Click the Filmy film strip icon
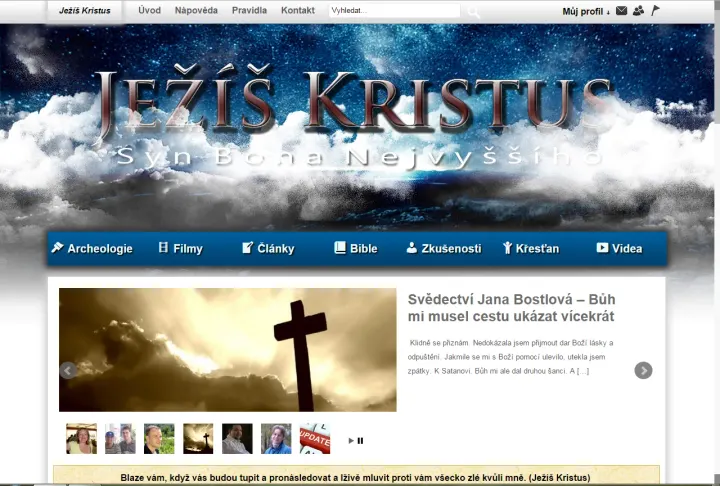Screen dimensions: 720x486 [x=163, y=248]
